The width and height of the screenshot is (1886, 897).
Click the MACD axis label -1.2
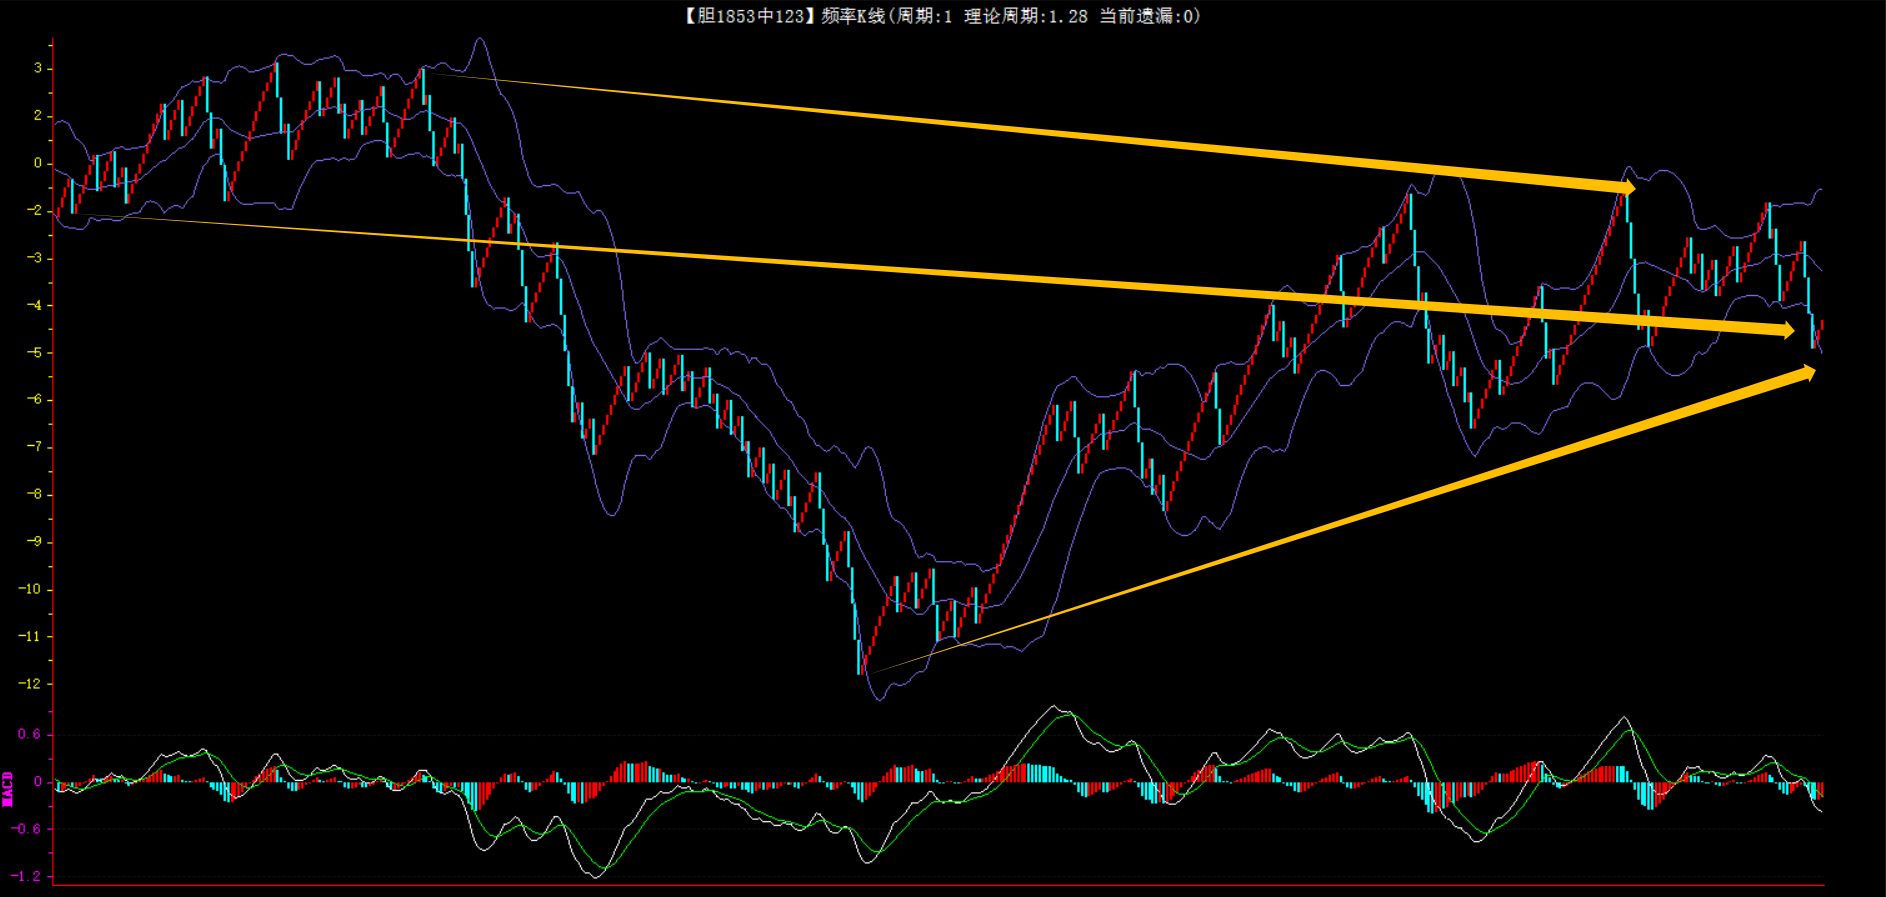click(27, 876)
